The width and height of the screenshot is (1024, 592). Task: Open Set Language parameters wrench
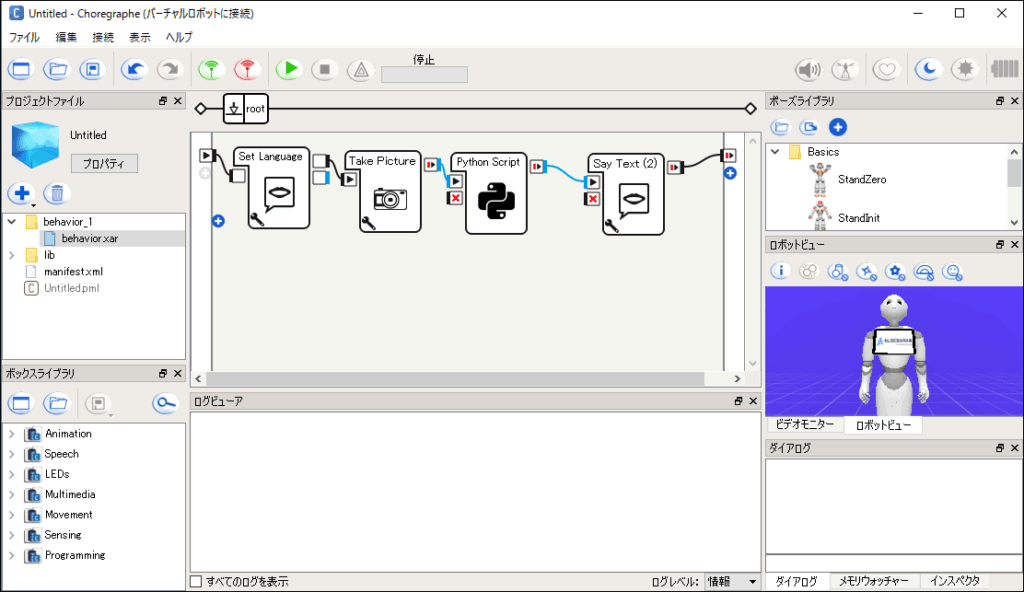point(257,220)
